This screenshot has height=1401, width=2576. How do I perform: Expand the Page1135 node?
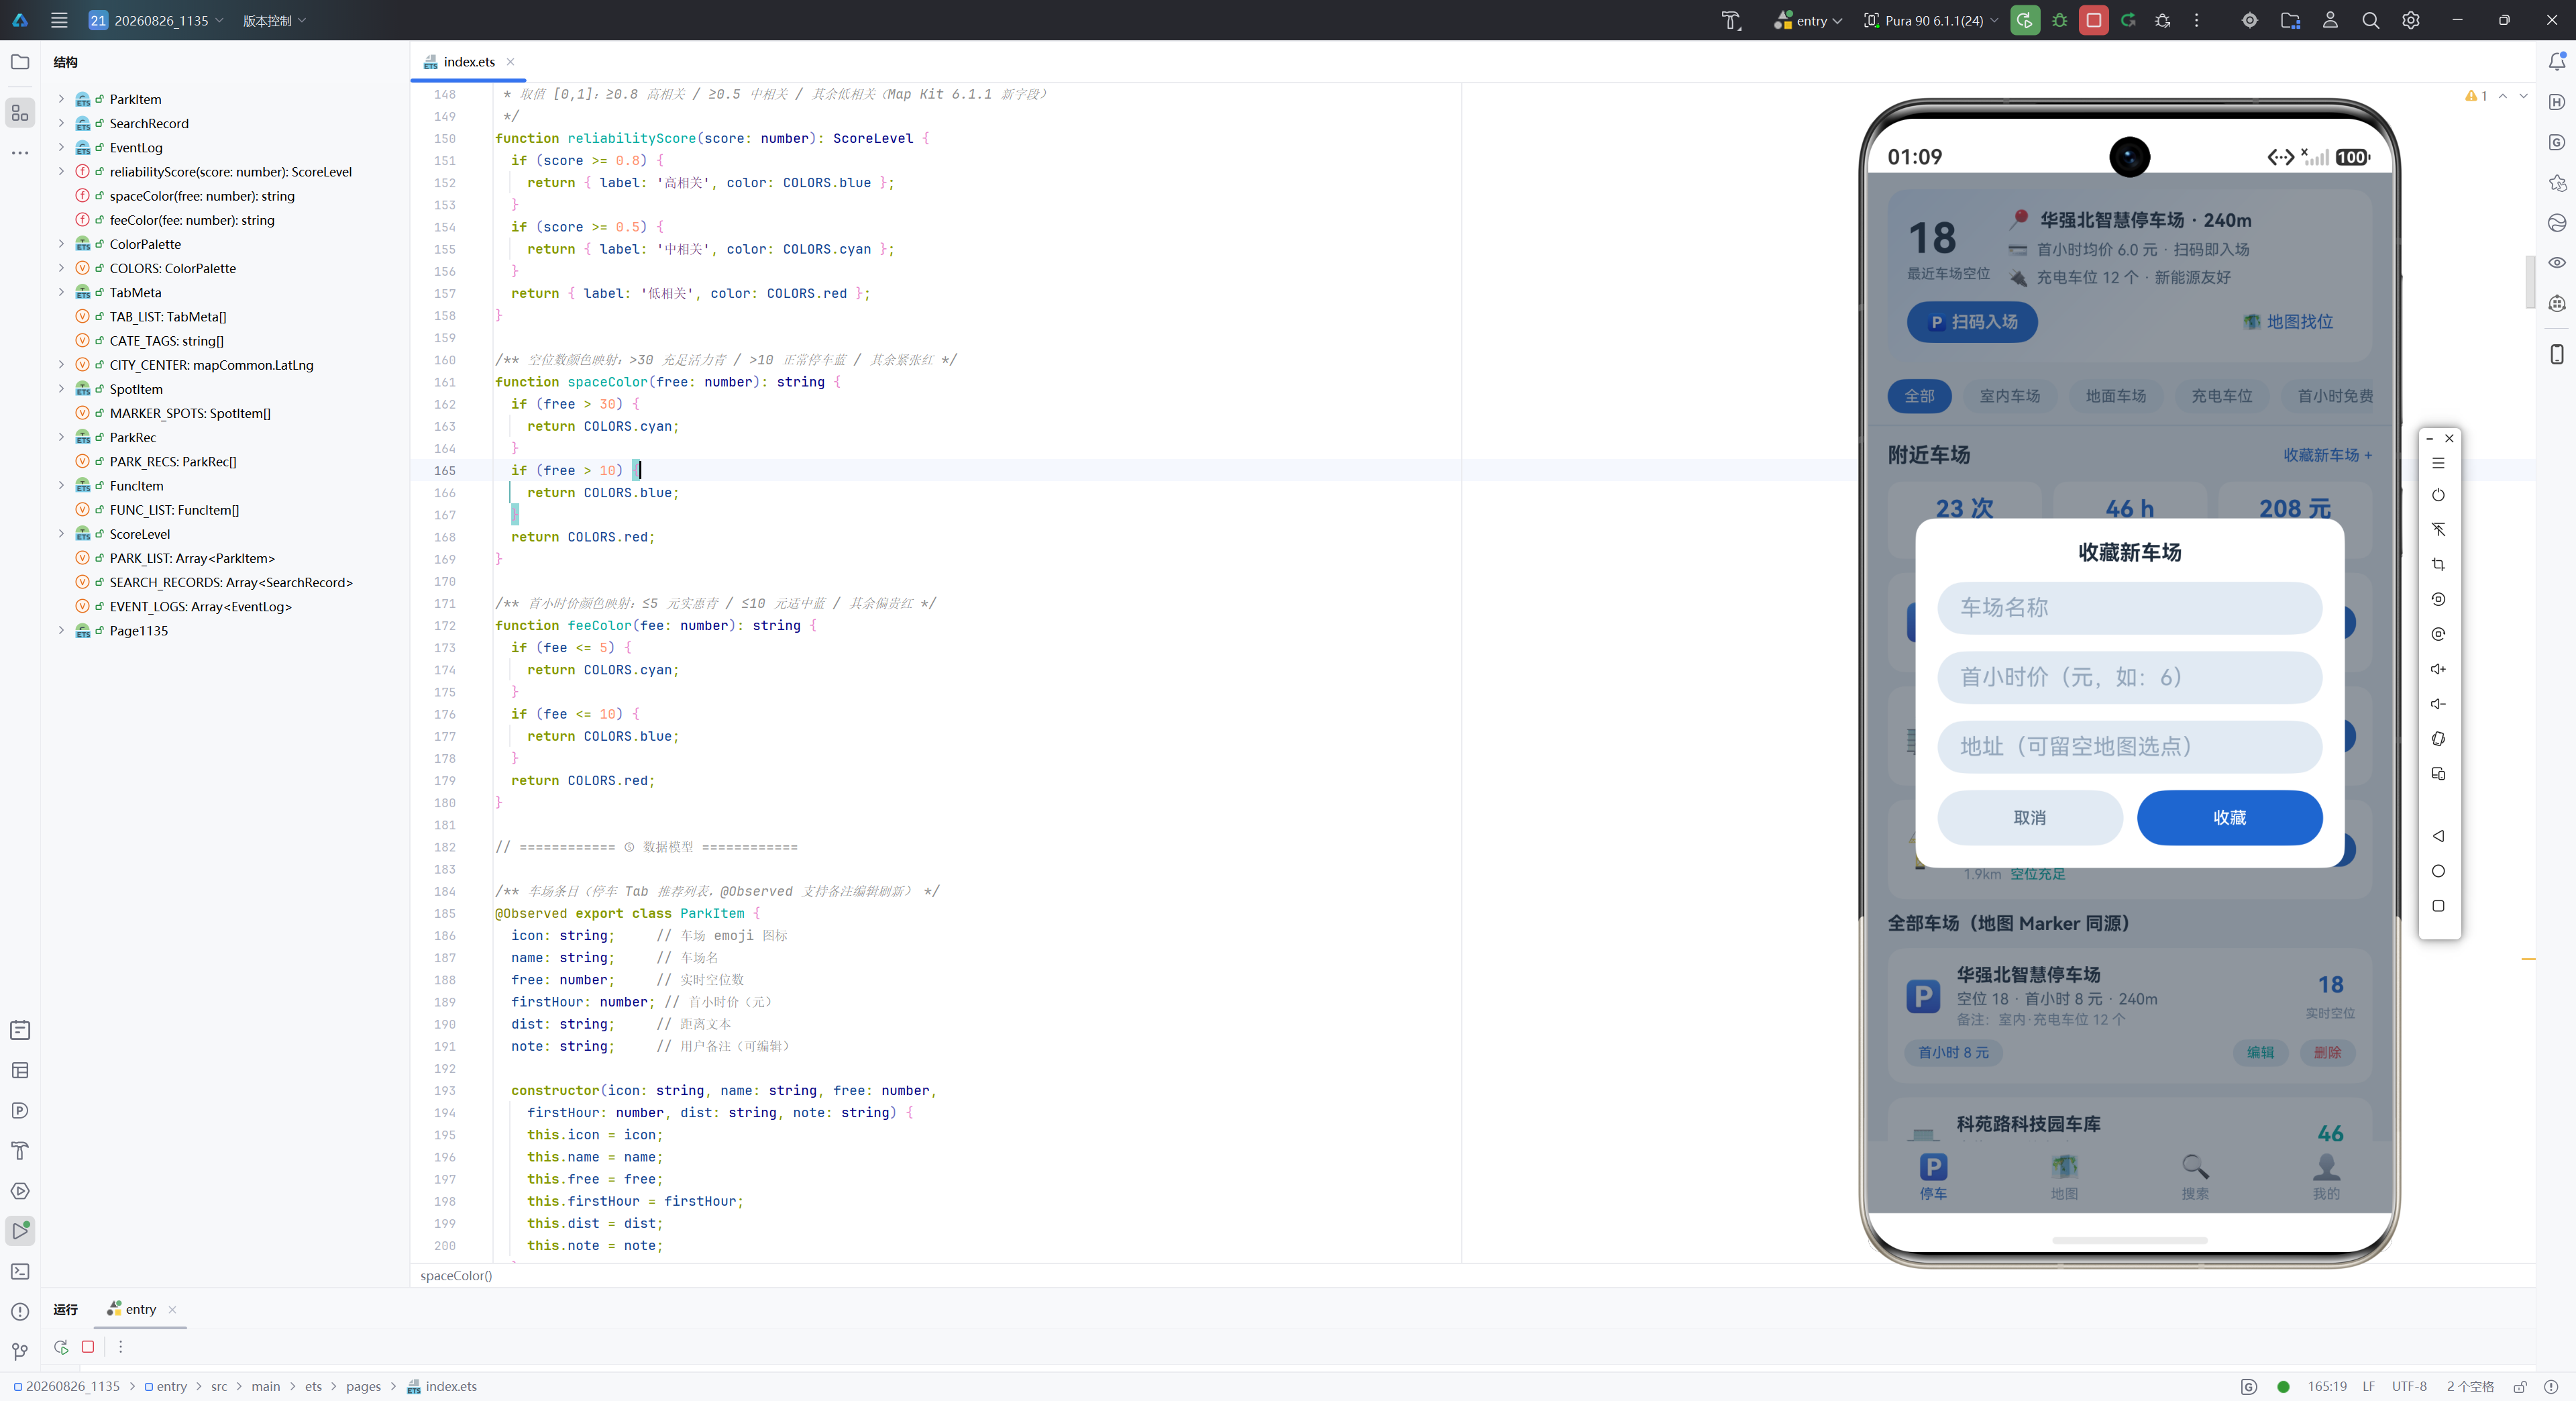[x=61, y=631]
